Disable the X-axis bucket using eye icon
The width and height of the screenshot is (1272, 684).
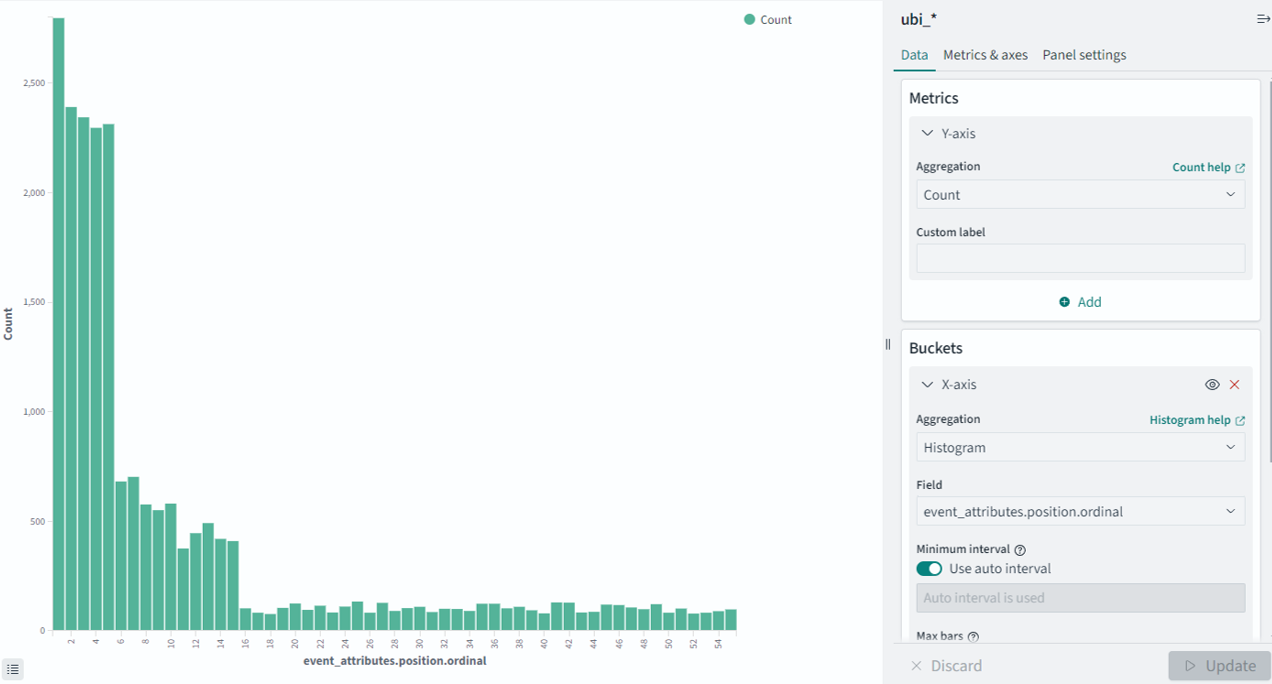click(1212, 385)
